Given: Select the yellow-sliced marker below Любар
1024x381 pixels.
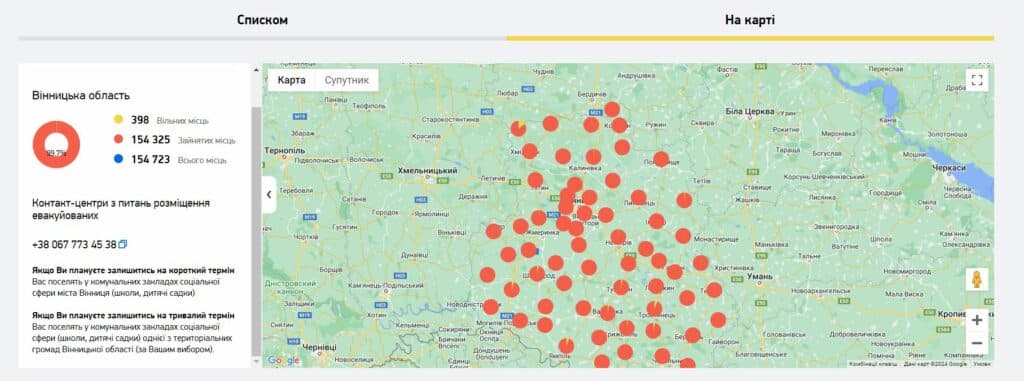Looking at the screenshot, I should click(x=519, y=128).
